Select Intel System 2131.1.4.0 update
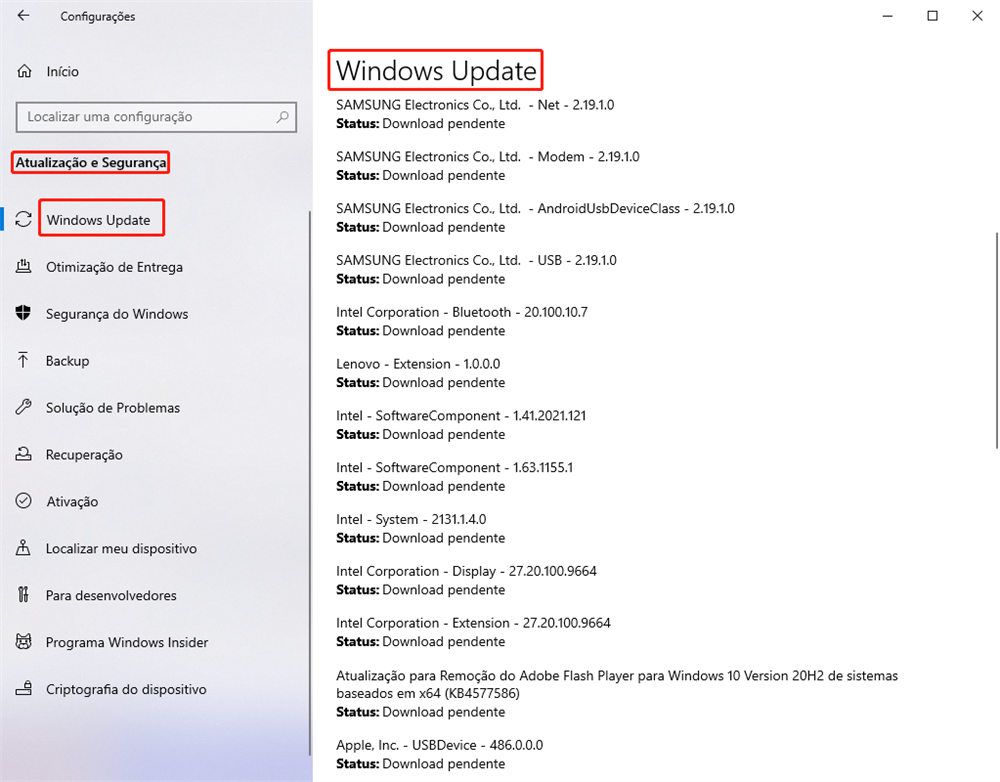This screenshot has height=782, width=1000. [411, 519]
